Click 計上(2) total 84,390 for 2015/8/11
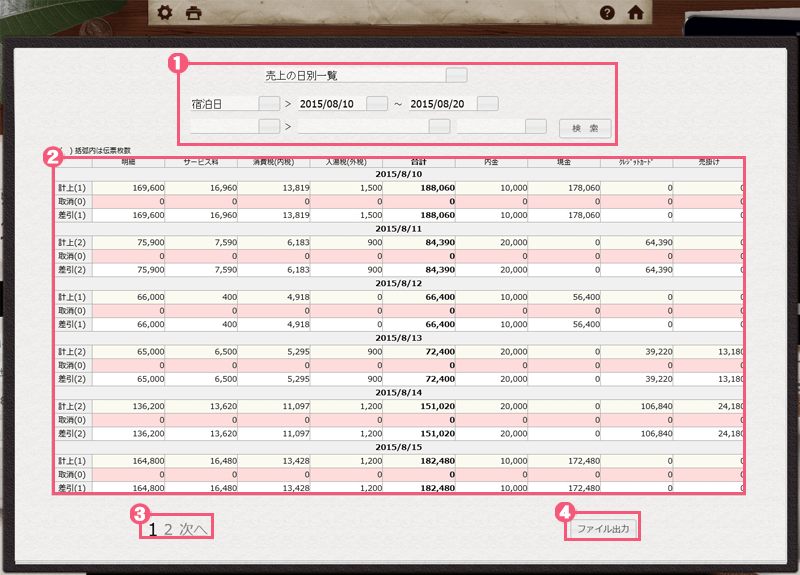The height and width of the screenshot is (575, 800). (x=440, y=242)
